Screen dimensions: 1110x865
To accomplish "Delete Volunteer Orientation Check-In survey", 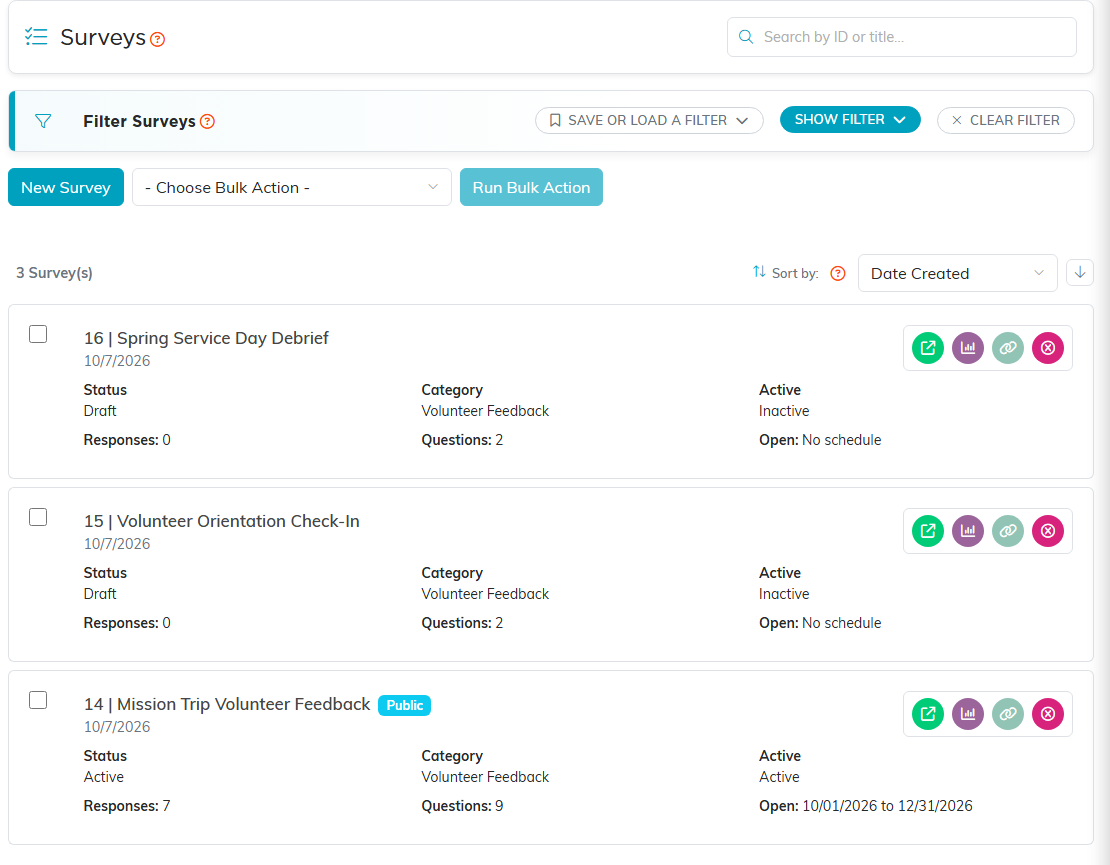I will click(x=1048, y=531).
